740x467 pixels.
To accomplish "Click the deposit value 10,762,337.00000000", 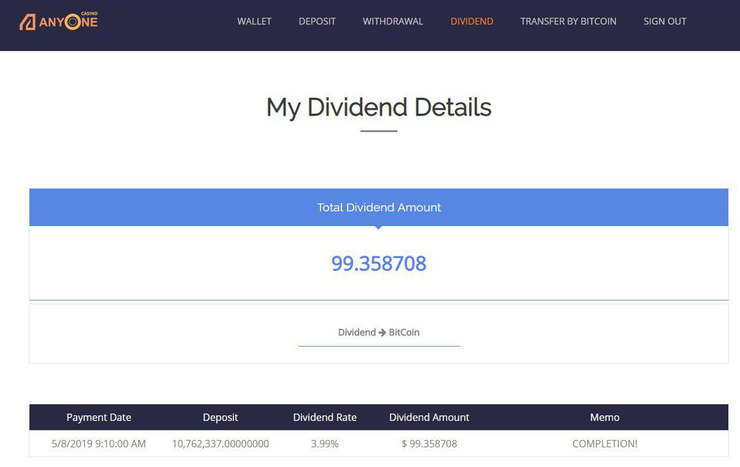I will click(220, 444).
